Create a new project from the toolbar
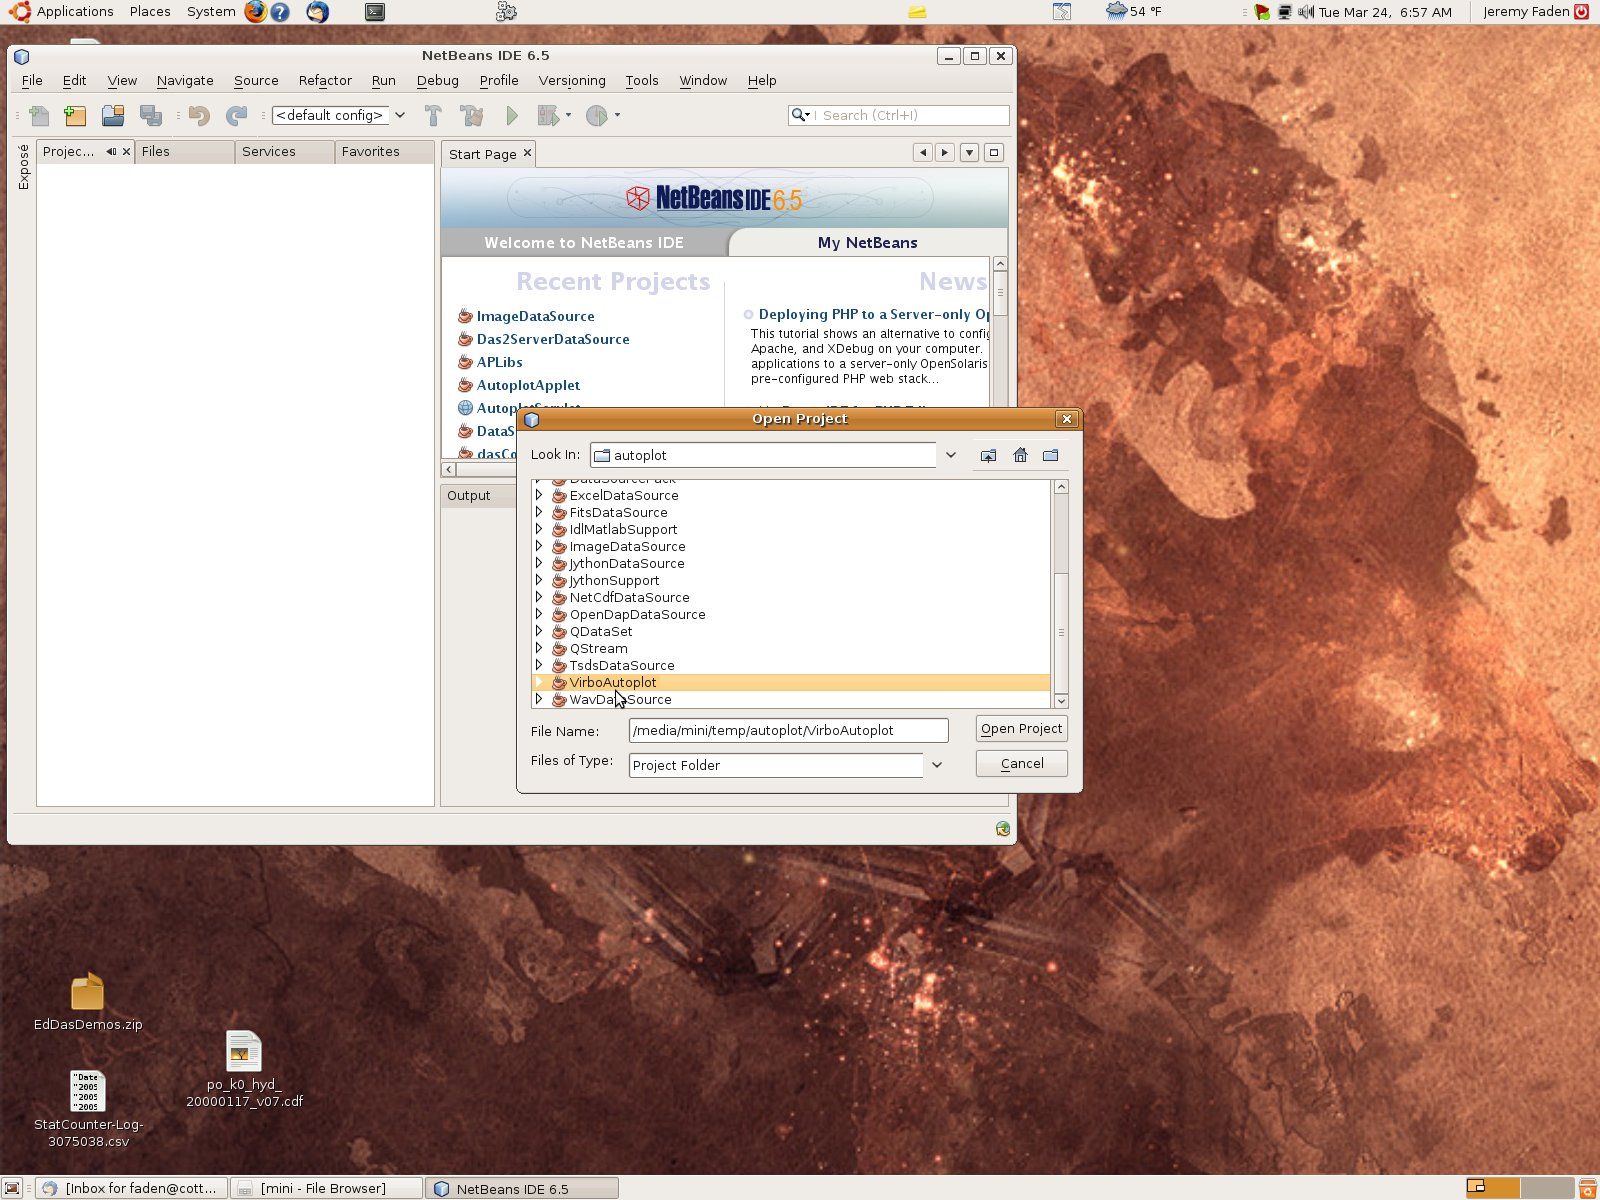 pyautogui.click(x=74, y=116)
